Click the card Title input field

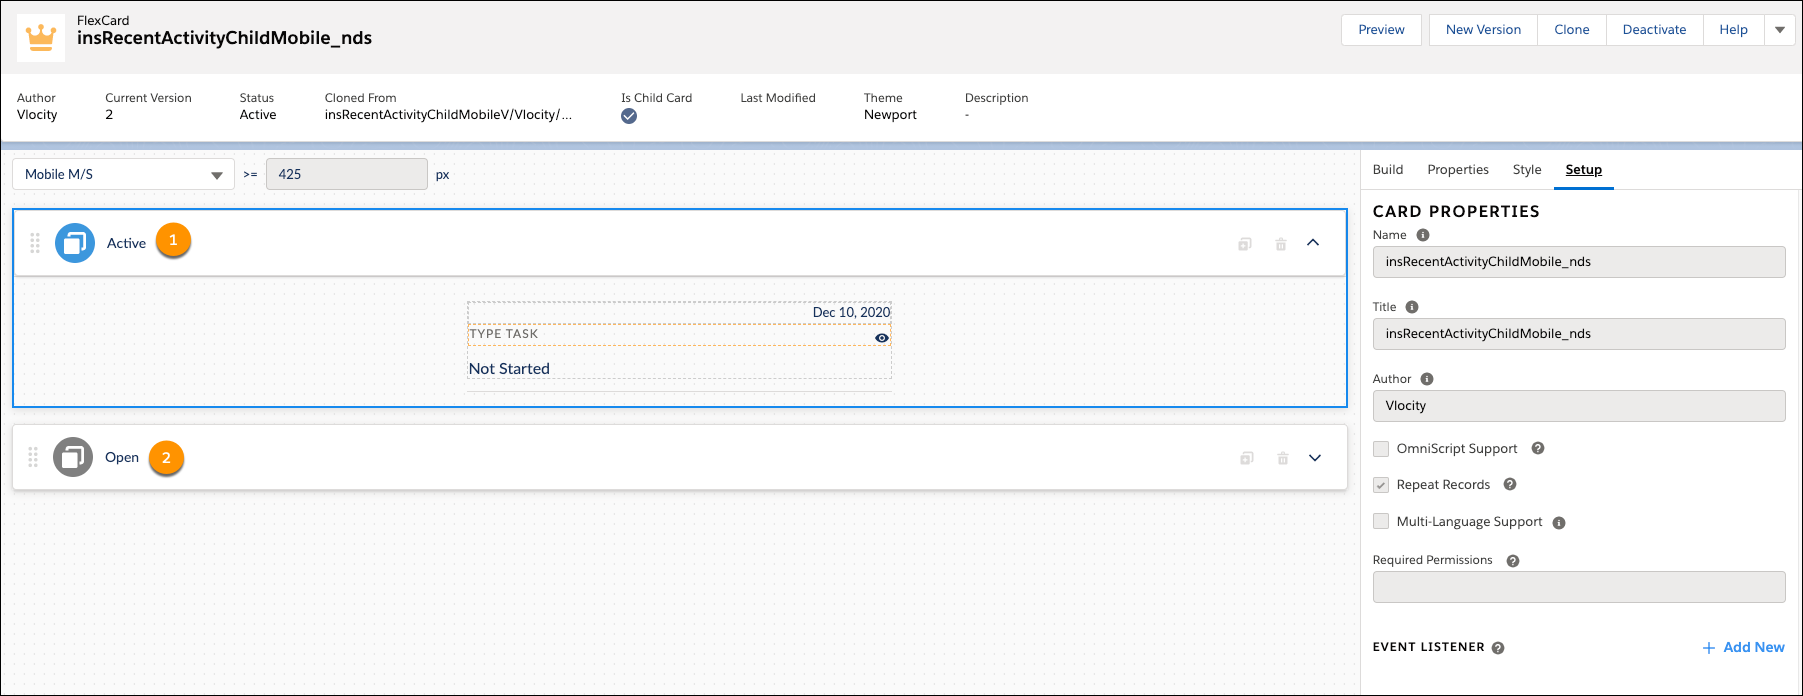(1579, 334)
